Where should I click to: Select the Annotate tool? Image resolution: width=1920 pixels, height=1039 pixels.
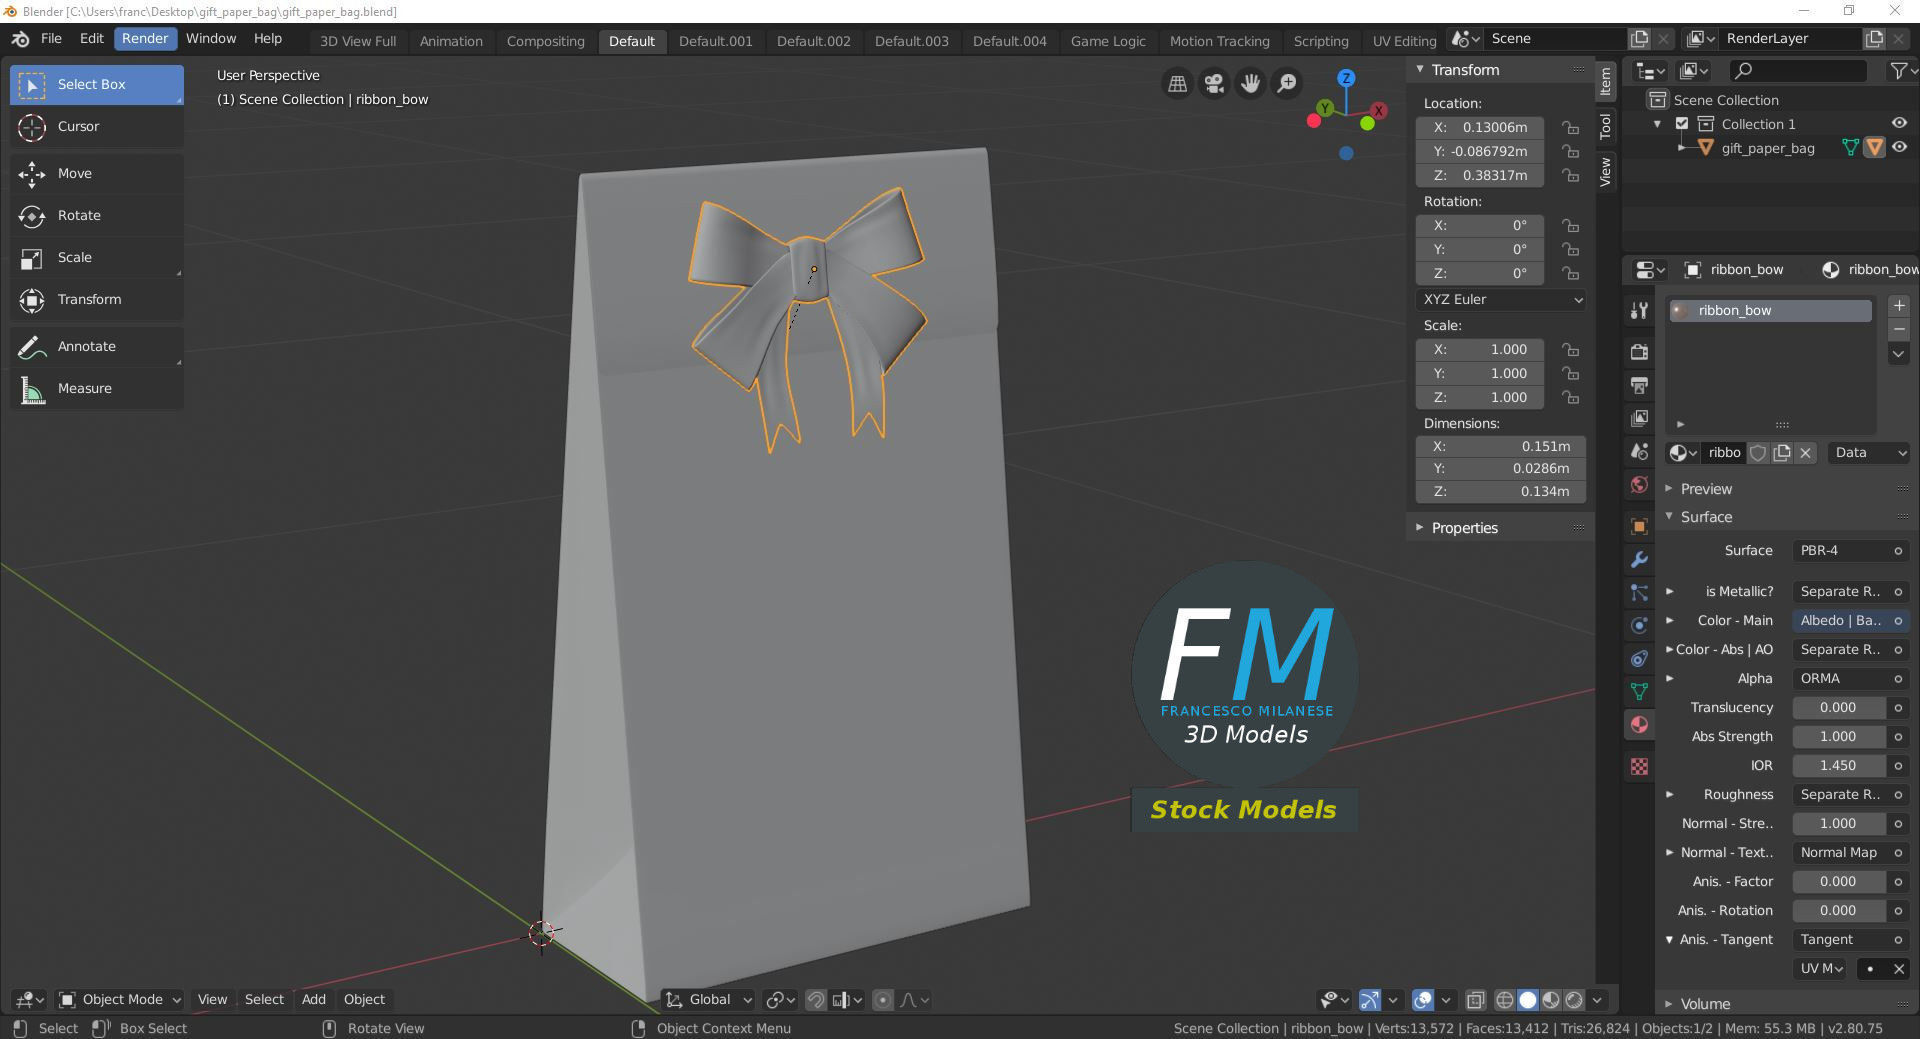[97, 347]
